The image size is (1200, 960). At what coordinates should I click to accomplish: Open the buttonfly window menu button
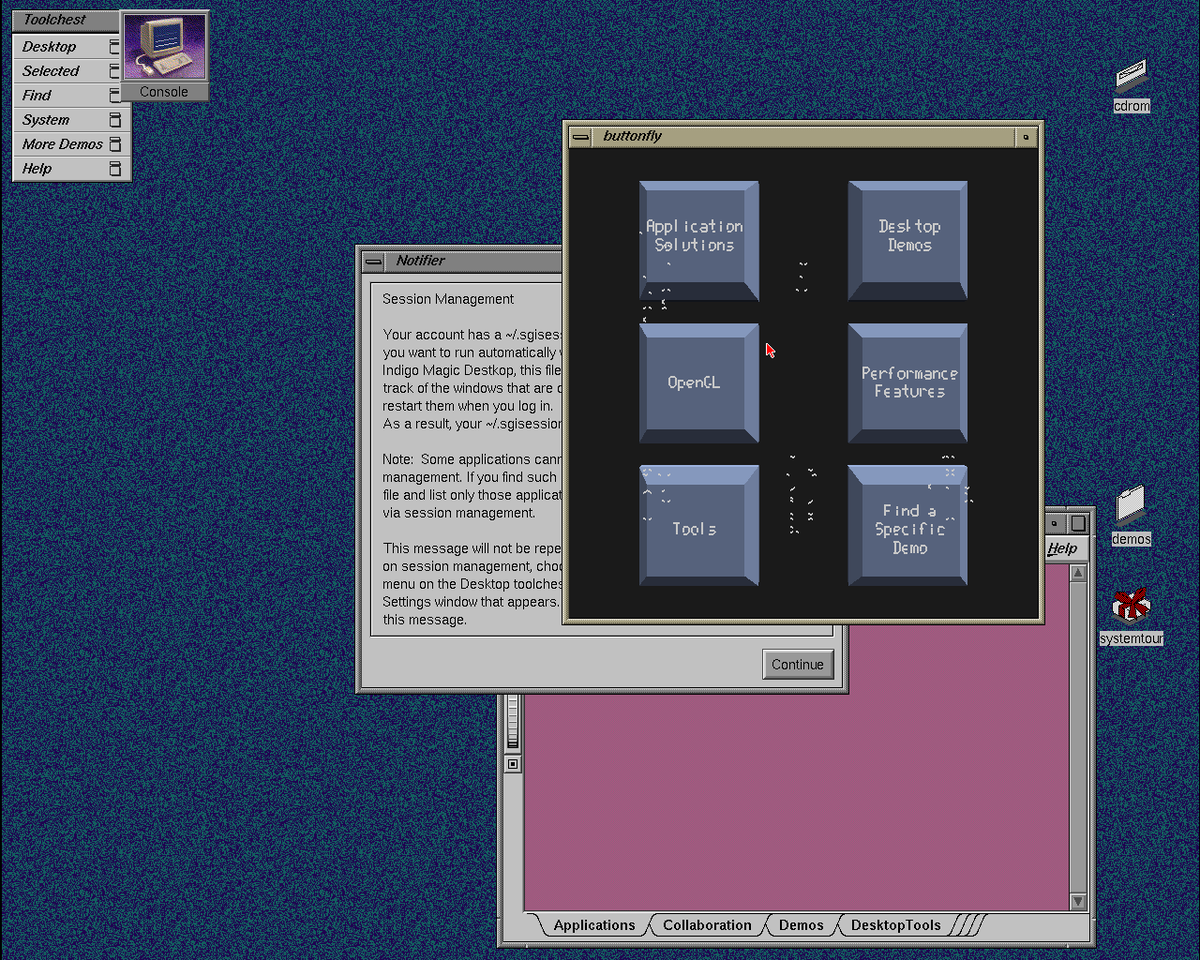[x=581, y=136]
